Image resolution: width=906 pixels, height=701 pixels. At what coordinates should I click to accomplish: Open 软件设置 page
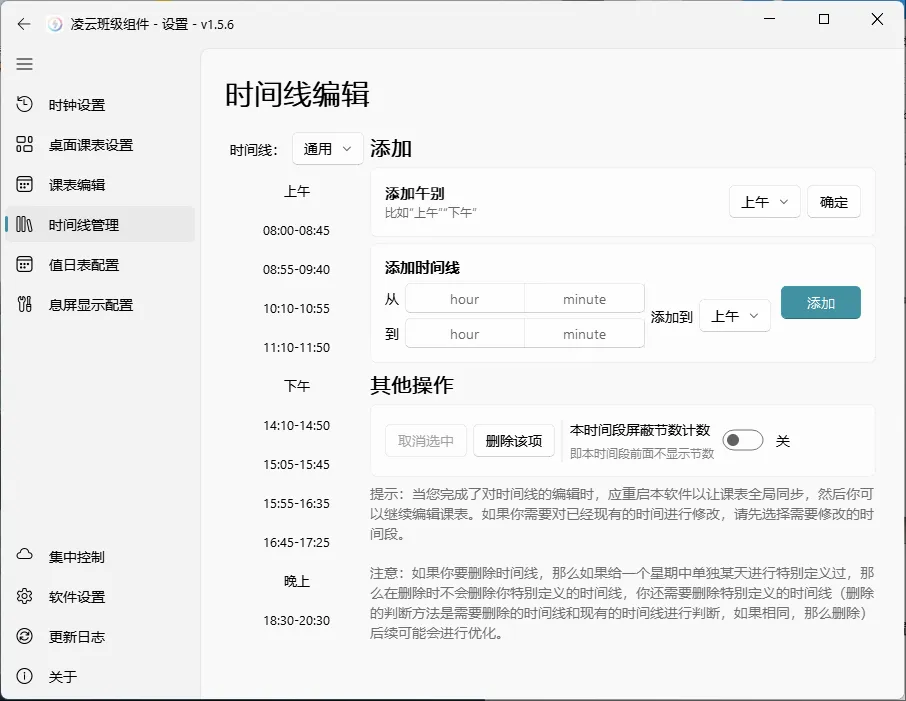pyautogui.click(x=100, y=596)
